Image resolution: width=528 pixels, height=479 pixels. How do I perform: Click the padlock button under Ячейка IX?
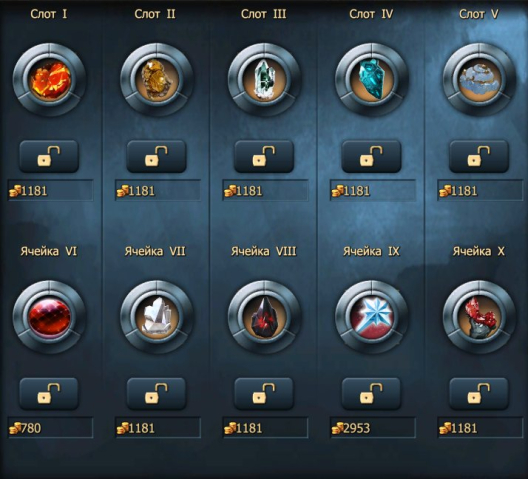[371, 394]
